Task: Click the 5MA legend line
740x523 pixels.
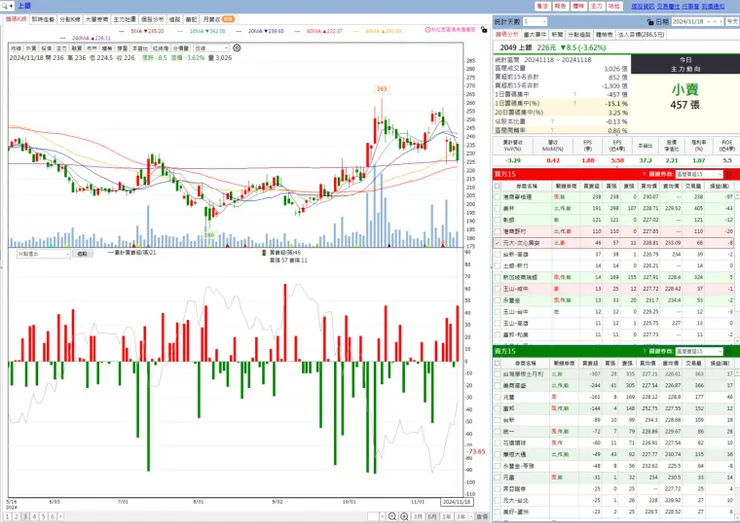Action: click(x=142, y=31)
